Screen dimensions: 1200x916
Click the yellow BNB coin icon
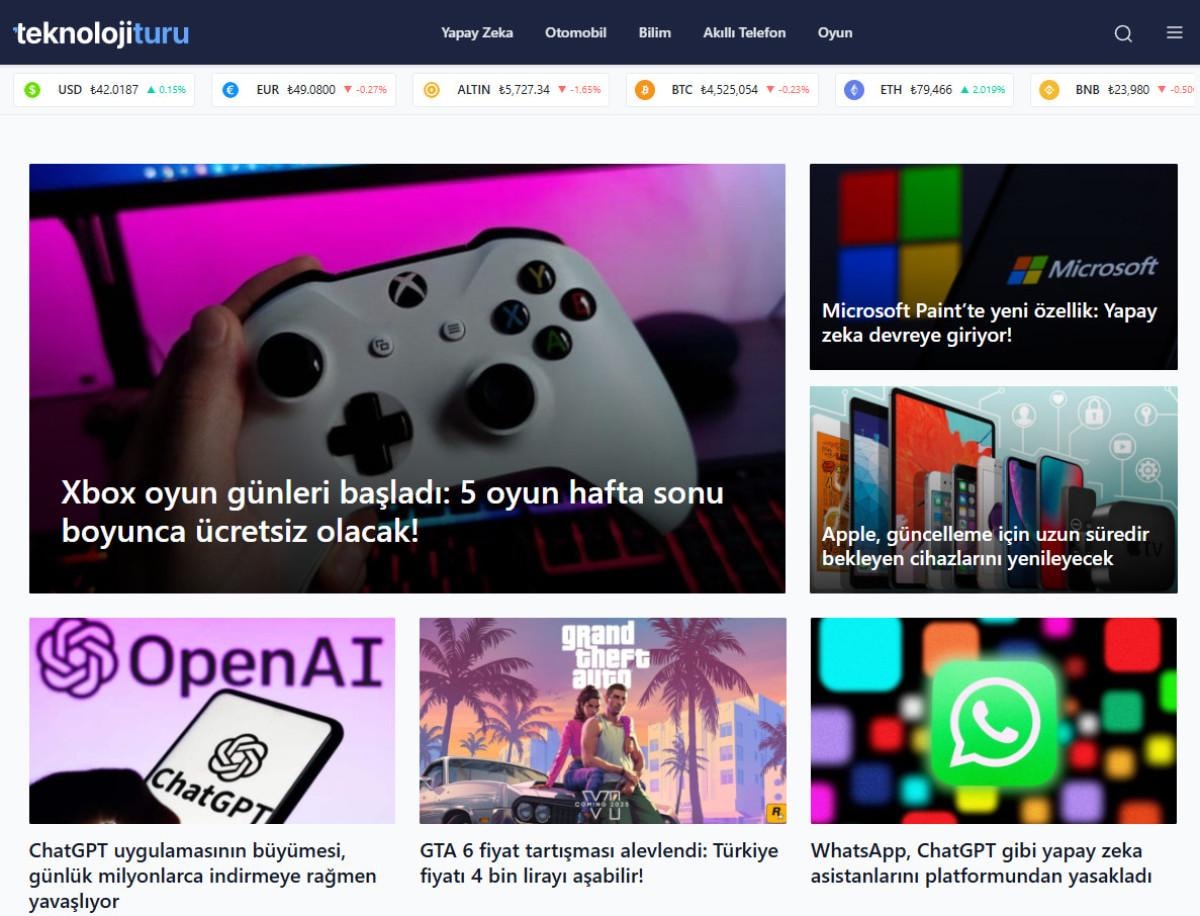1049,90
